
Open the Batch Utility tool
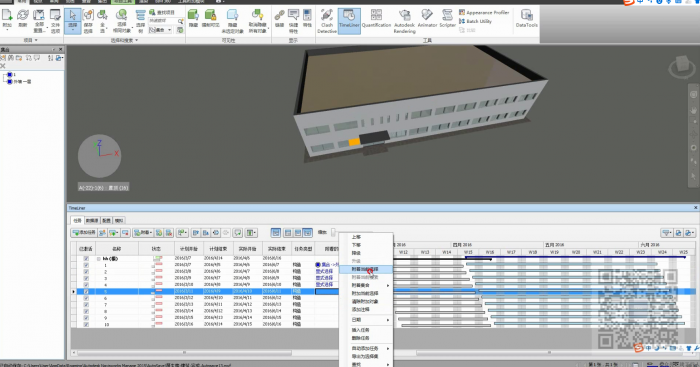click(475, 21)
